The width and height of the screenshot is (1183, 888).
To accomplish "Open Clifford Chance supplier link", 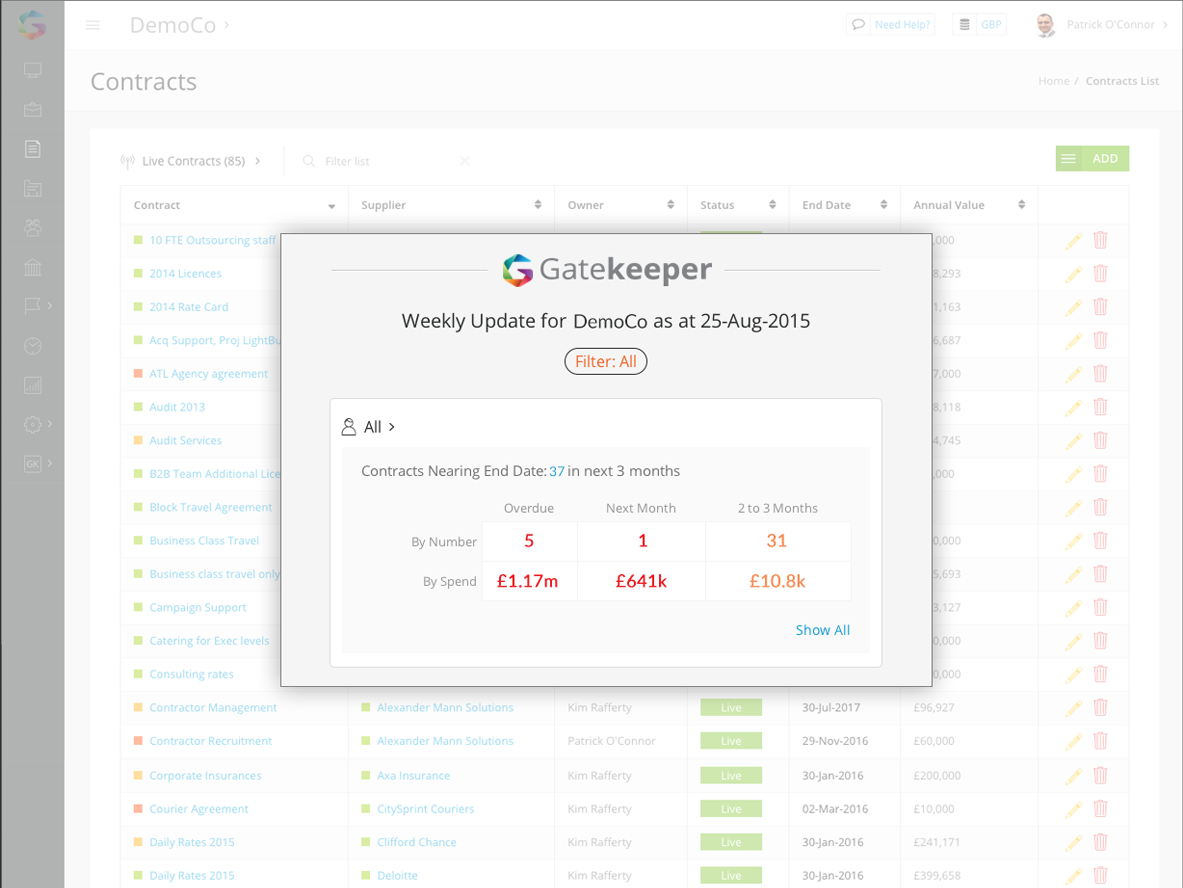I will (x=416, y=842).
